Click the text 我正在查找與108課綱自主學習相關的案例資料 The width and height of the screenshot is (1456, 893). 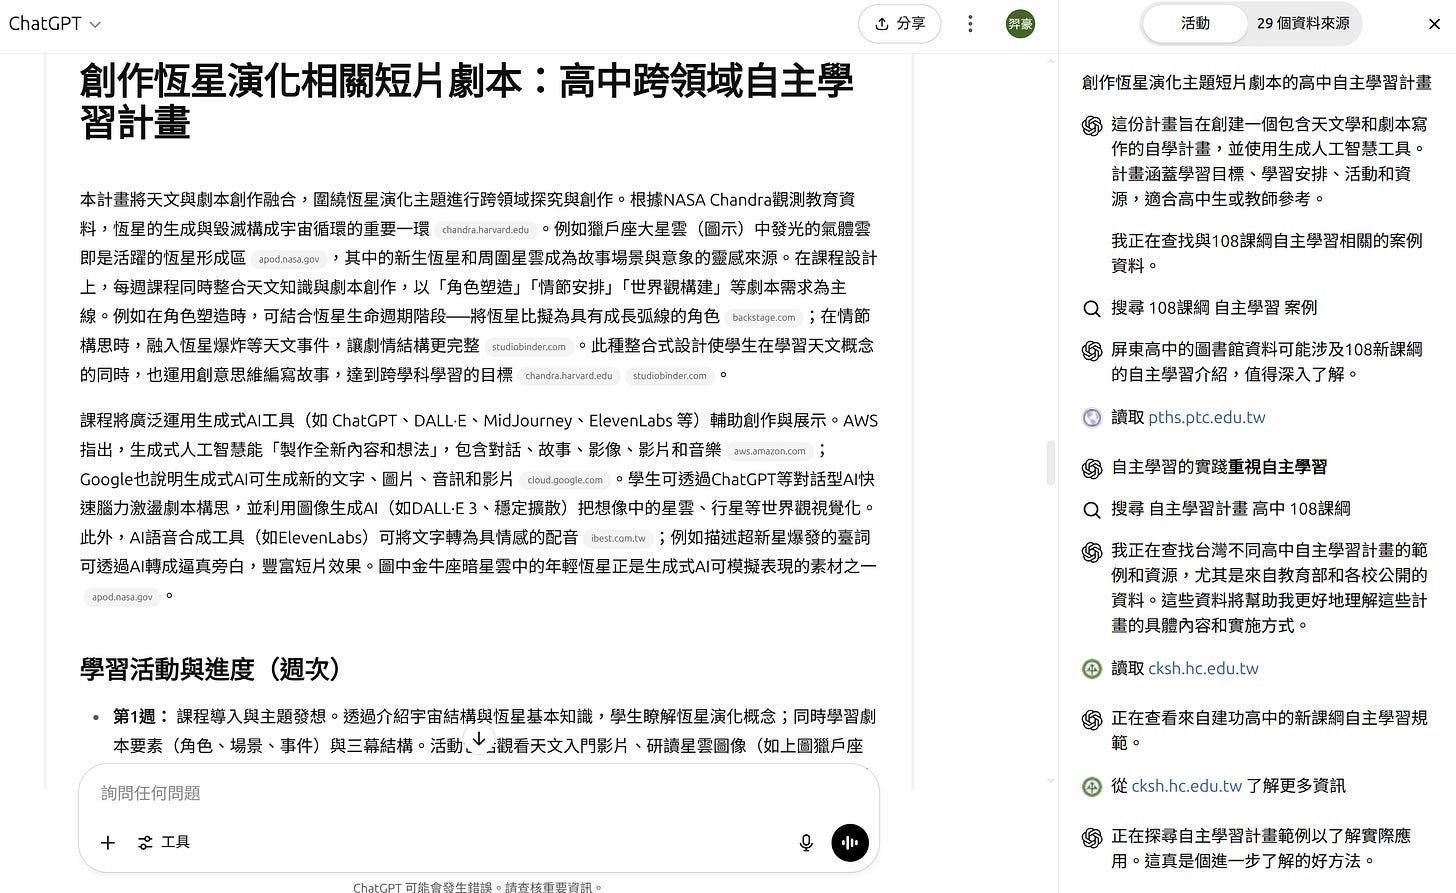pyautogui.click(x=1267, y=253)
